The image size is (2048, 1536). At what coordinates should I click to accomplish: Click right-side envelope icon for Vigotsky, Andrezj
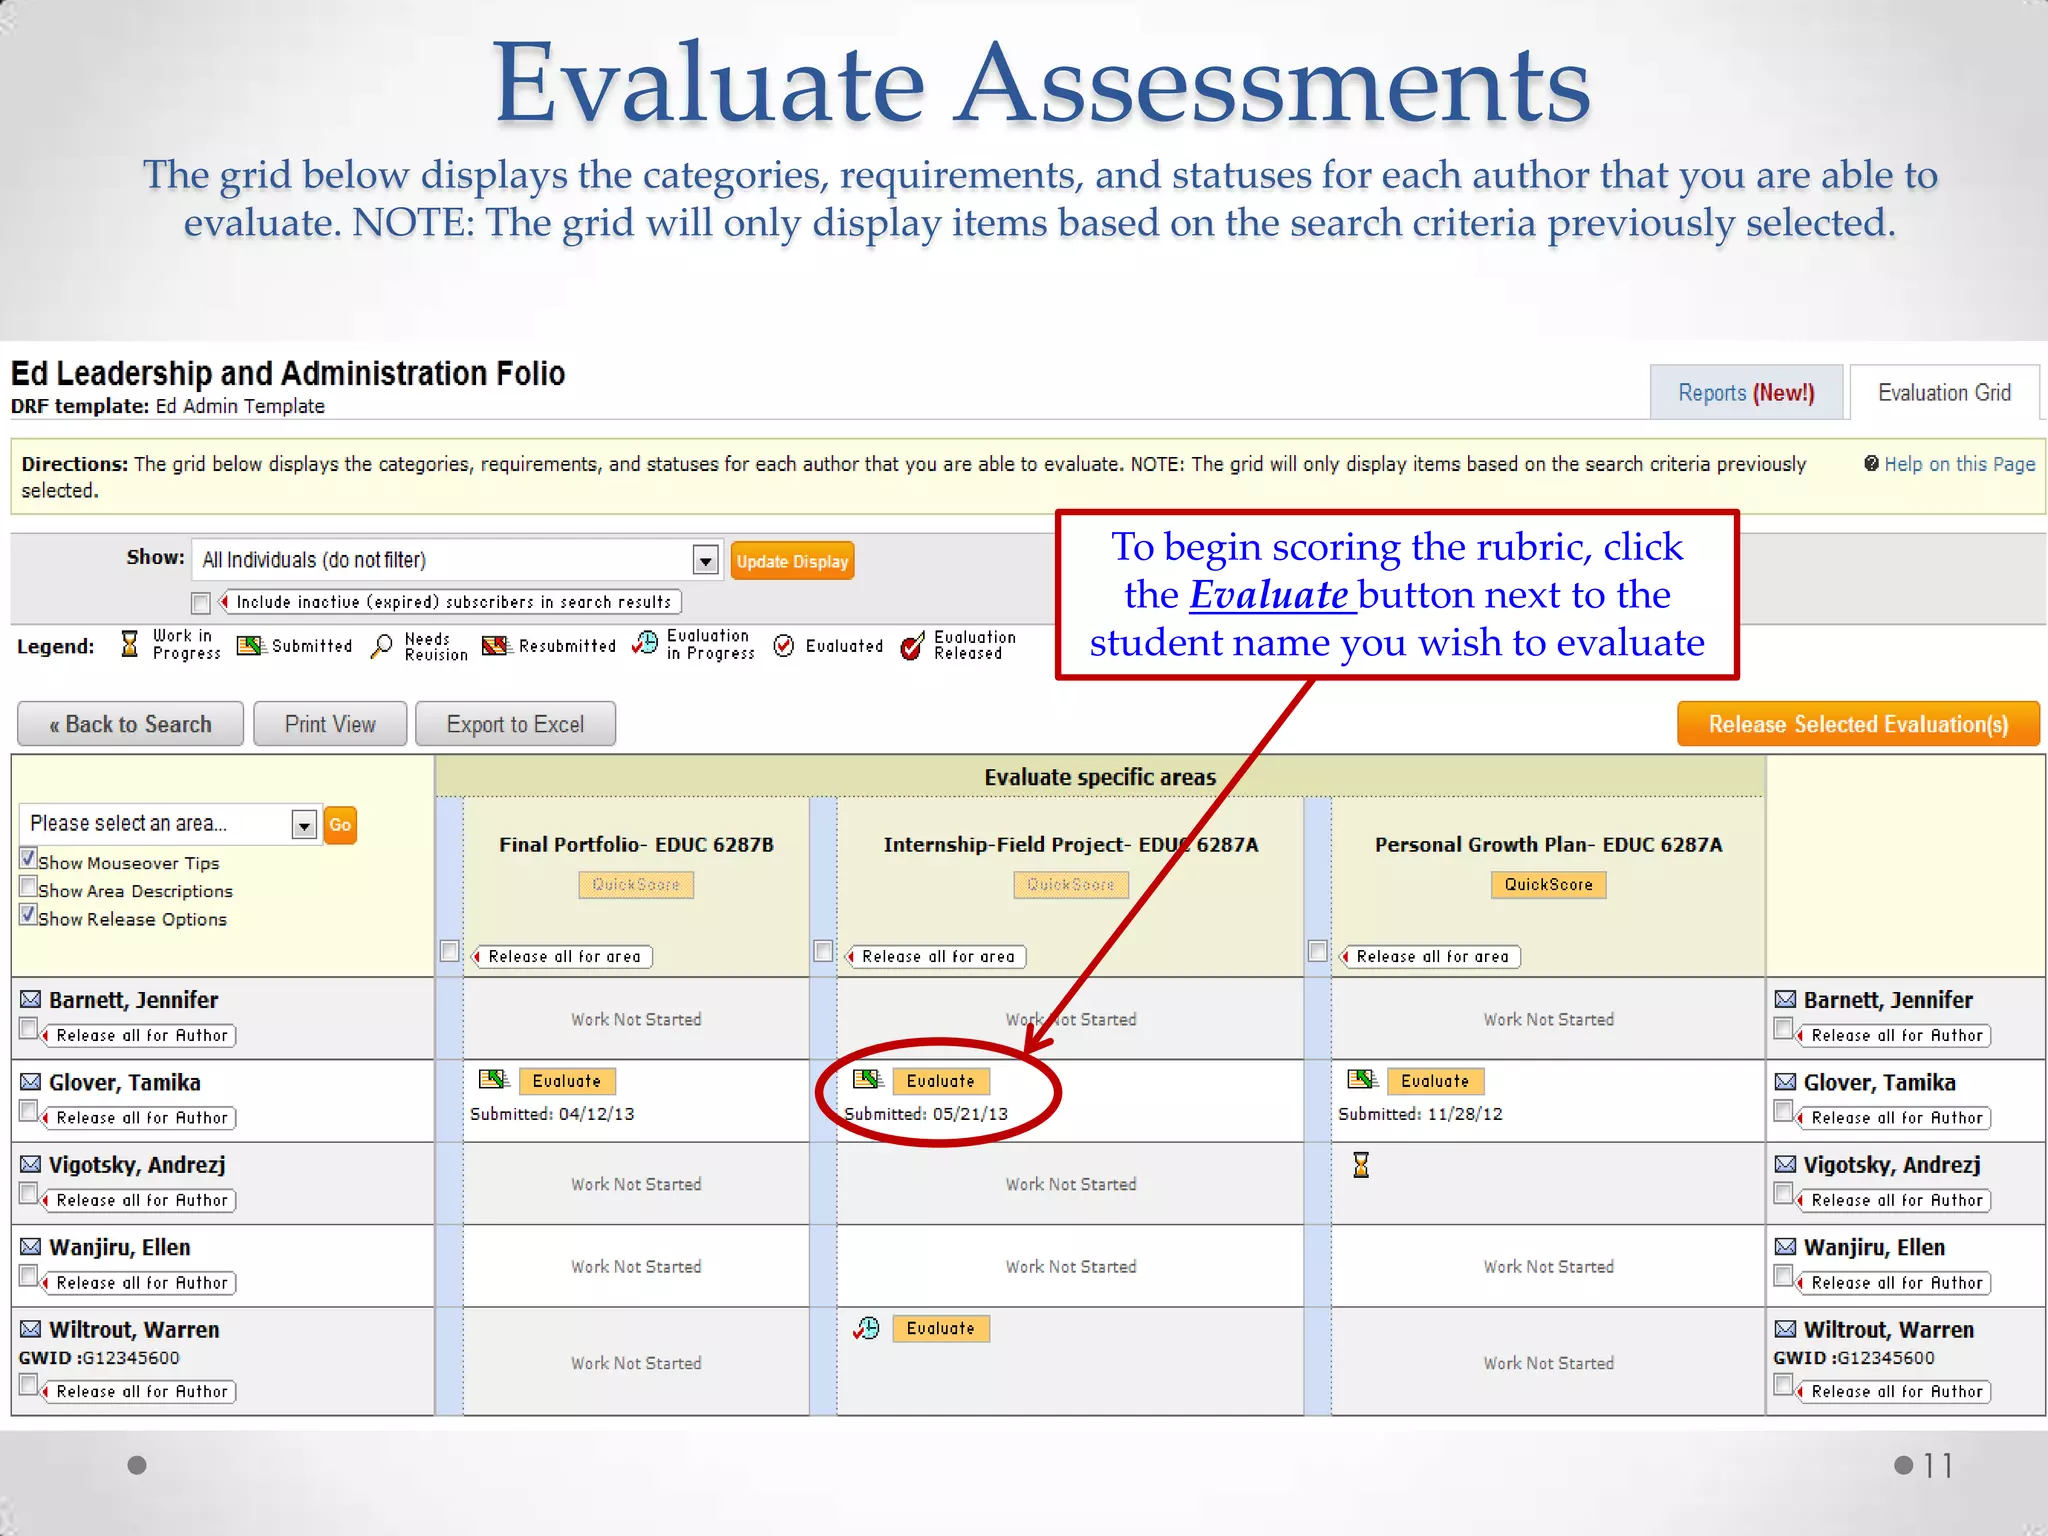pyautogui.click(x=1786, y=1164)
